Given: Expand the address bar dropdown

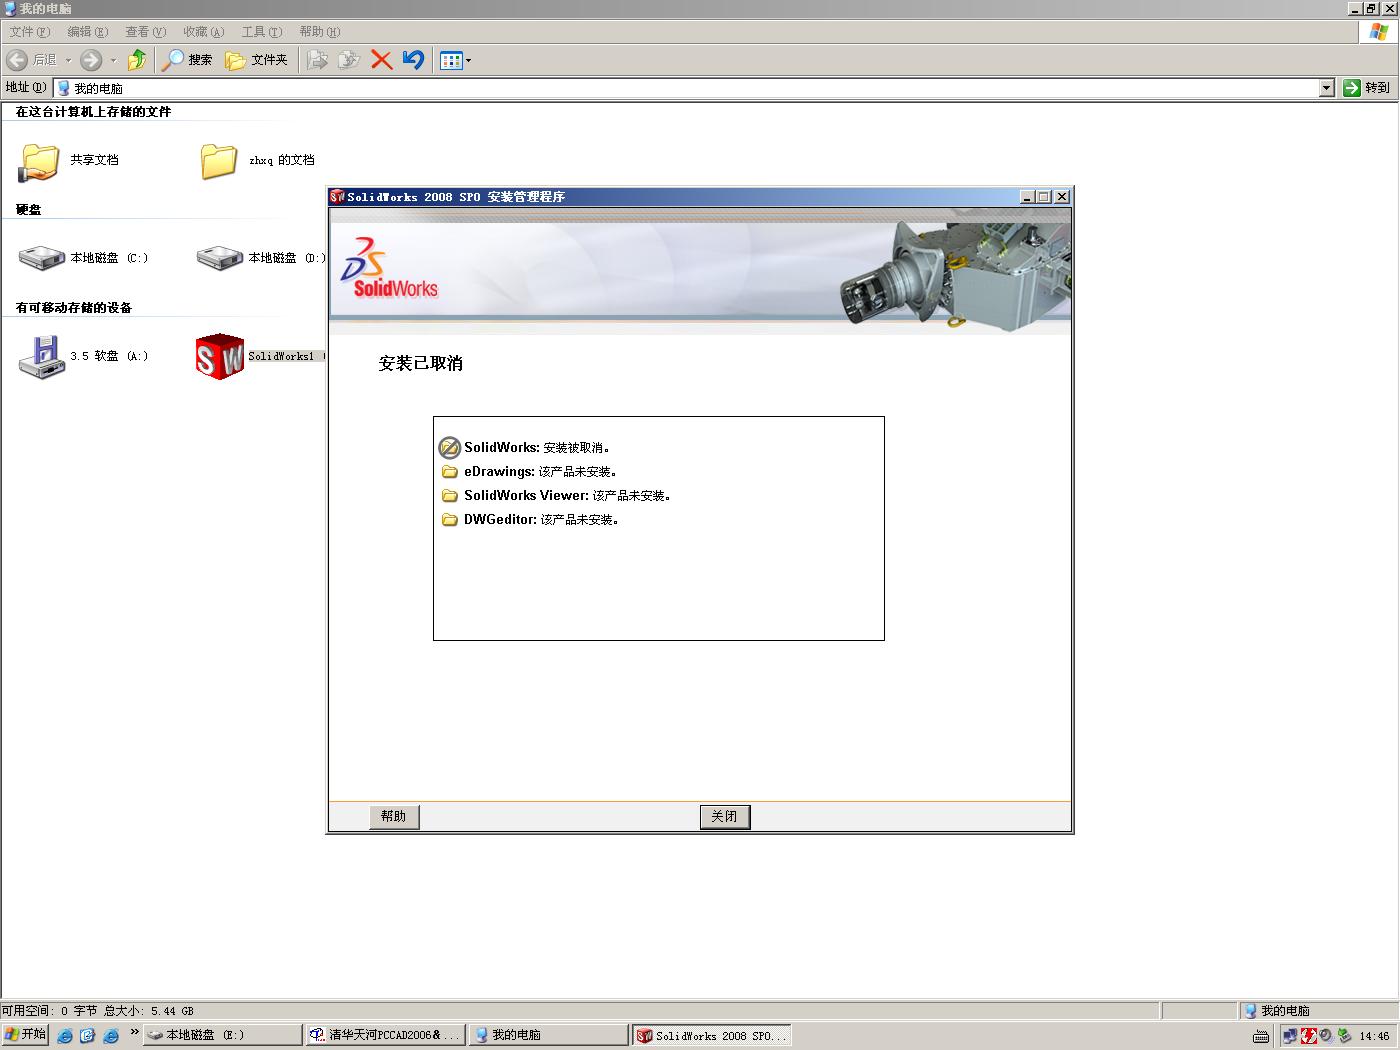Looking at the screenshot, I should pos(1327,88).
